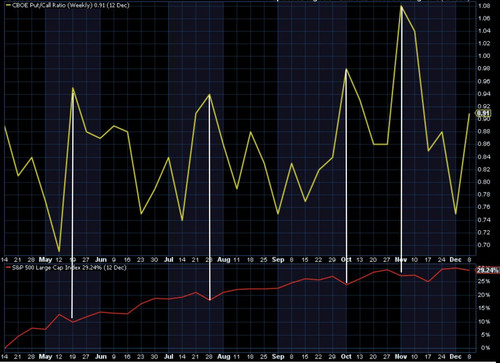Click the 1.08 value on the ratio axis
The width and height of the screenshot is (500, 363).
point(484,6)
